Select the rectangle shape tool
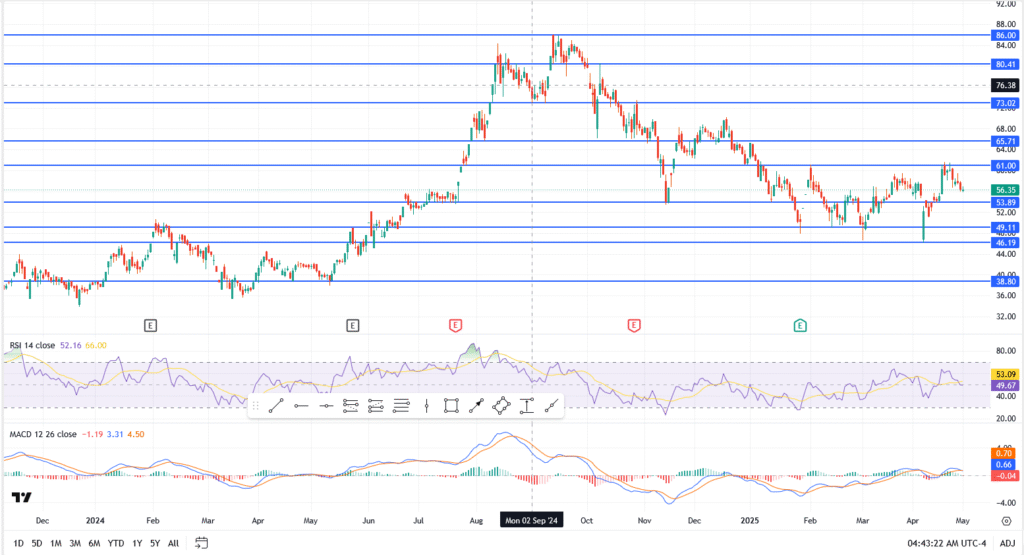This screenshot has width=1024, height=555. 452,405
